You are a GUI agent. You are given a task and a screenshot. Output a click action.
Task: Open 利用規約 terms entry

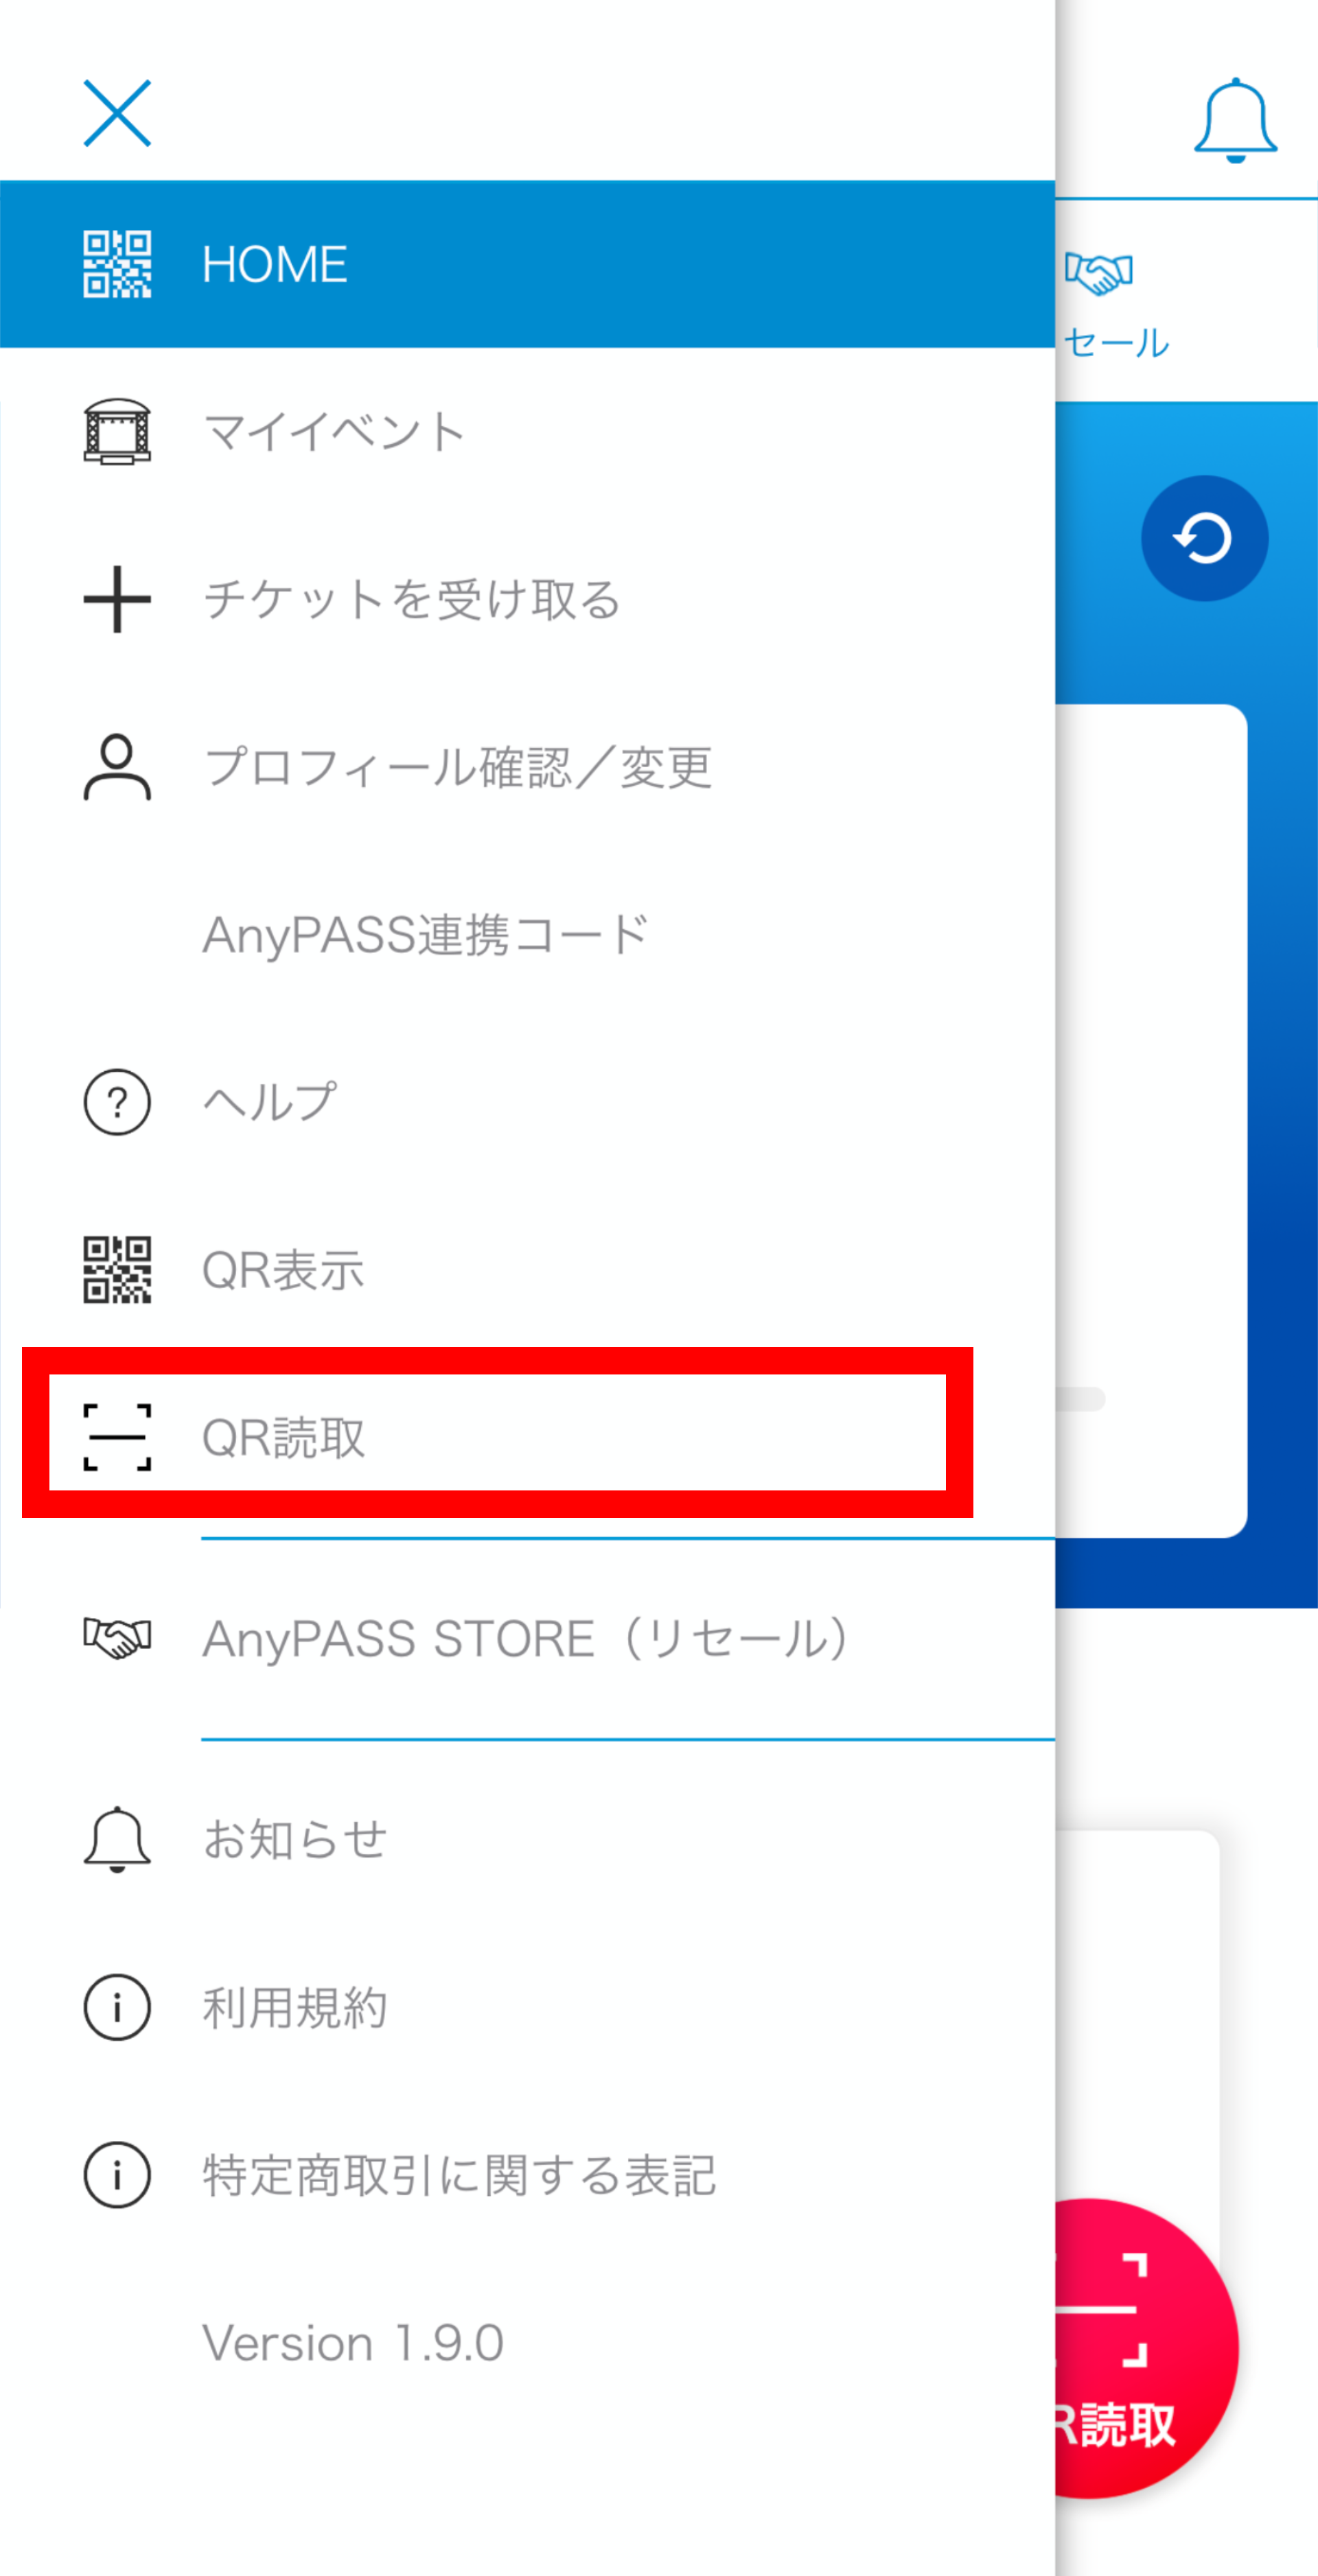pos(527,2007)
